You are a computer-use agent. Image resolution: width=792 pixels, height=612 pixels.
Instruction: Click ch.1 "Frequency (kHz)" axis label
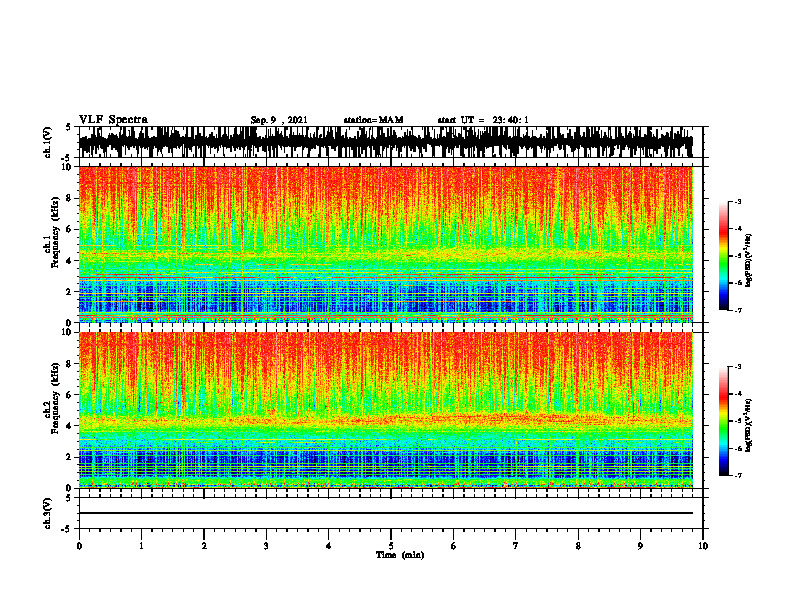[x=54, y=232]
